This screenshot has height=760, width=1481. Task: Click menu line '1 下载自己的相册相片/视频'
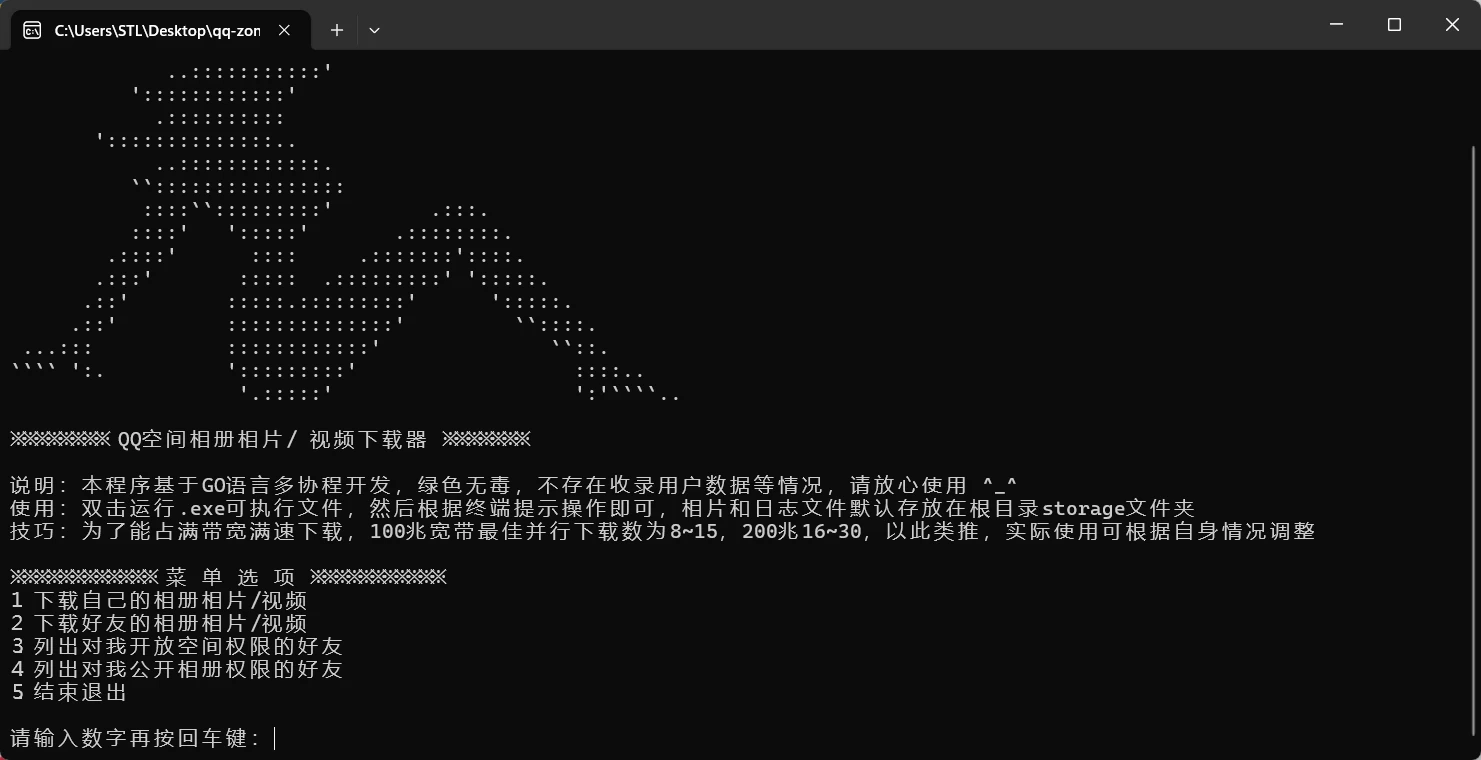pyautogui.click(x=159, y=601)
